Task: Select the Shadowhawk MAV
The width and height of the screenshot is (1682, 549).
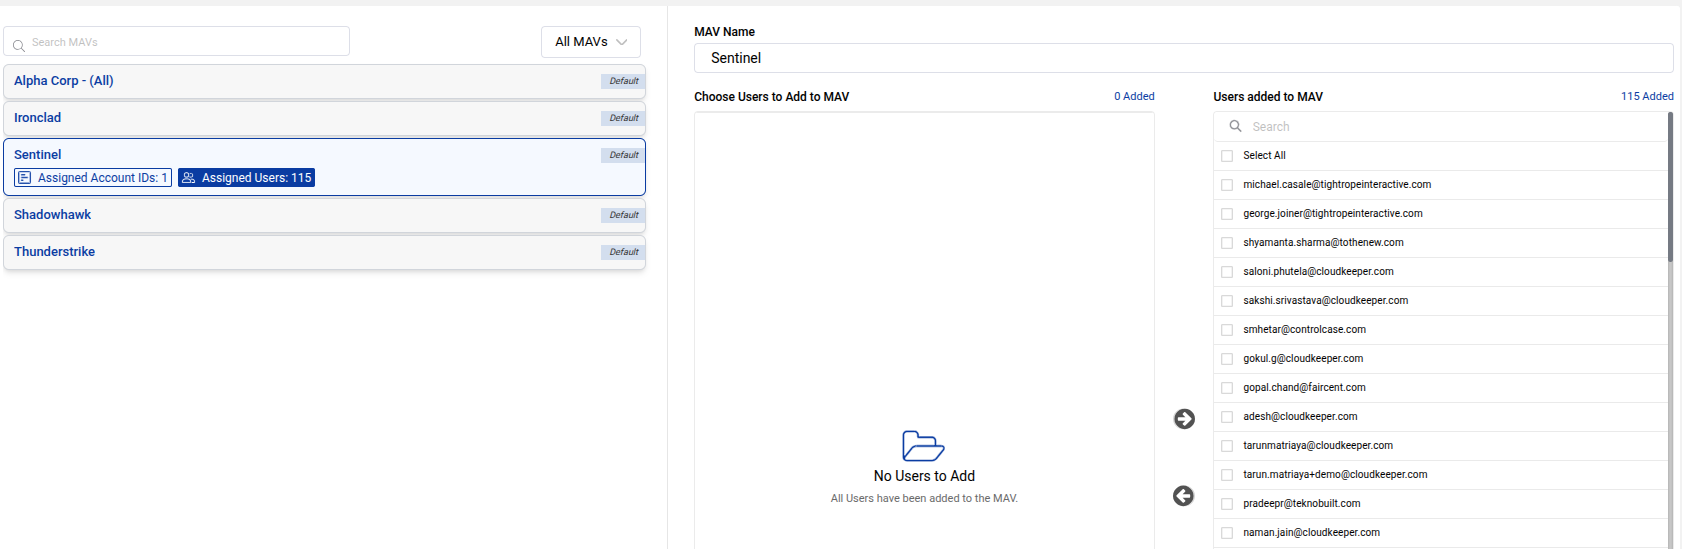Action: coord(53,215)
